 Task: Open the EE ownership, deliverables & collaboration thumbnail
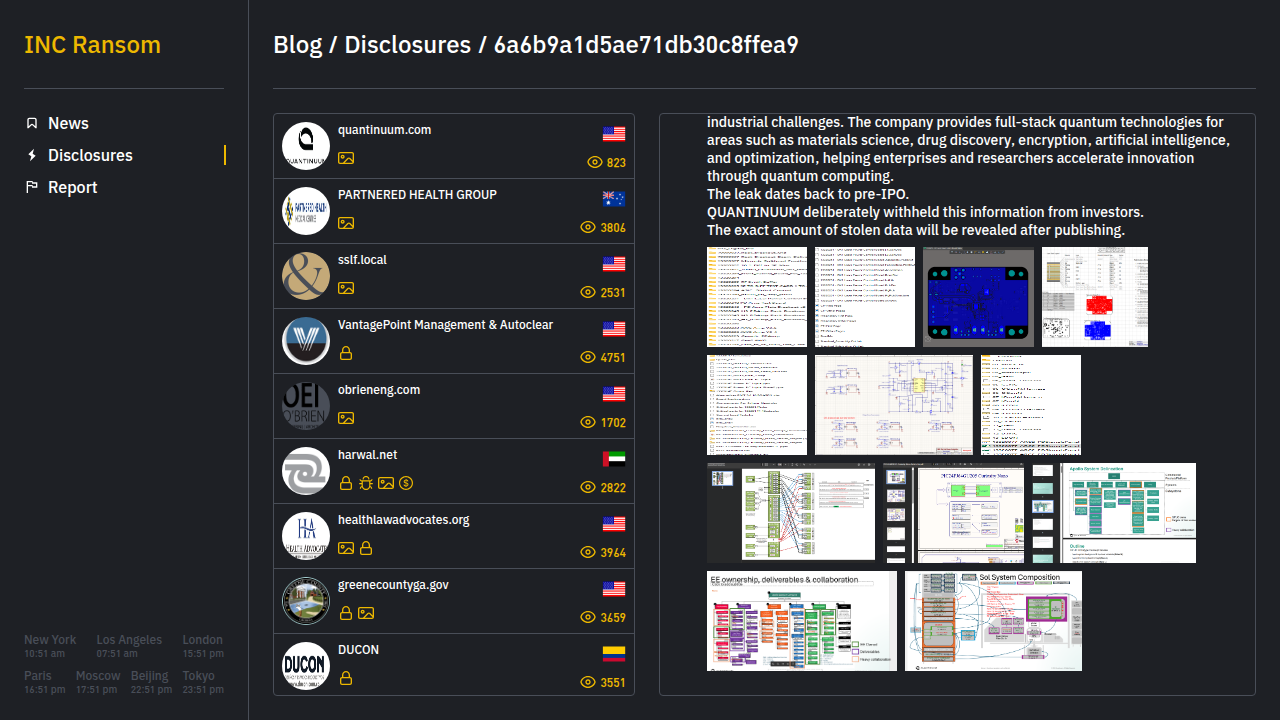(x=802, y=621)
